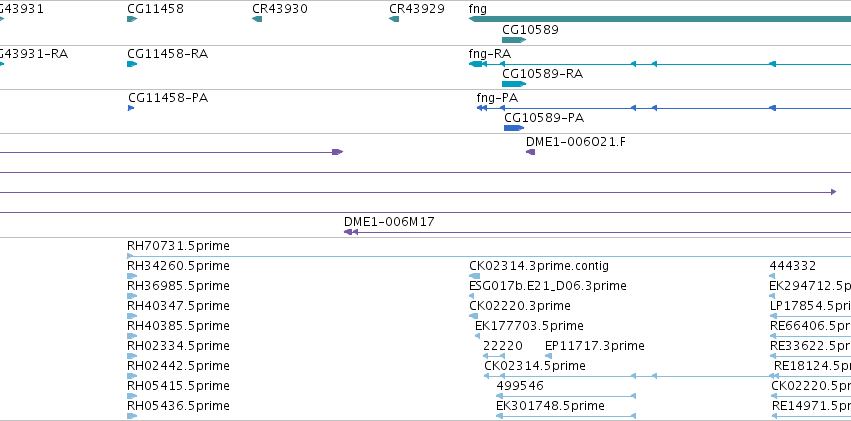Viewport: 851px width, 421px height.
Task: Click the label beginning CK02220.5
Action: tap(811, 386)
